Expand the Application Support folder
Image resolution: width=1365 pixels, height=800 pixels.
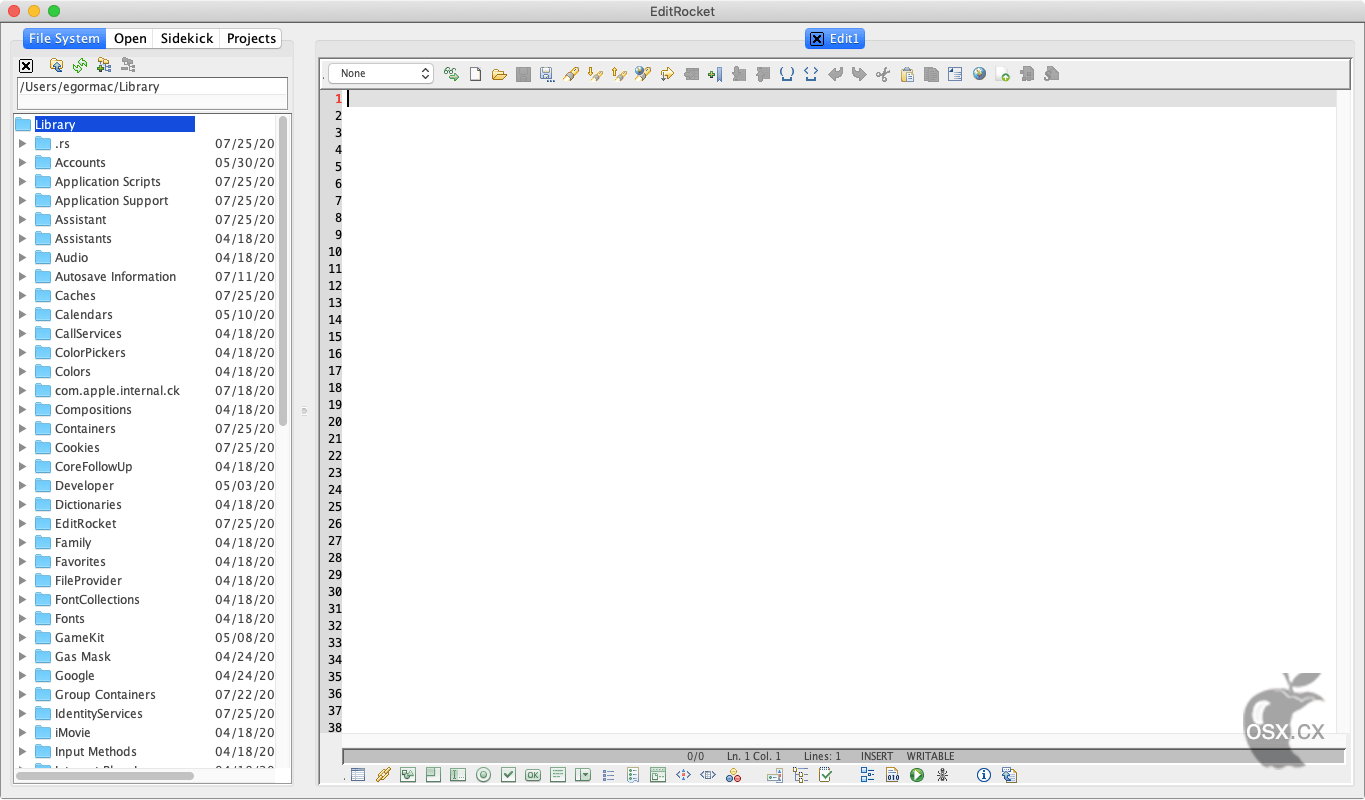point(23,200)
